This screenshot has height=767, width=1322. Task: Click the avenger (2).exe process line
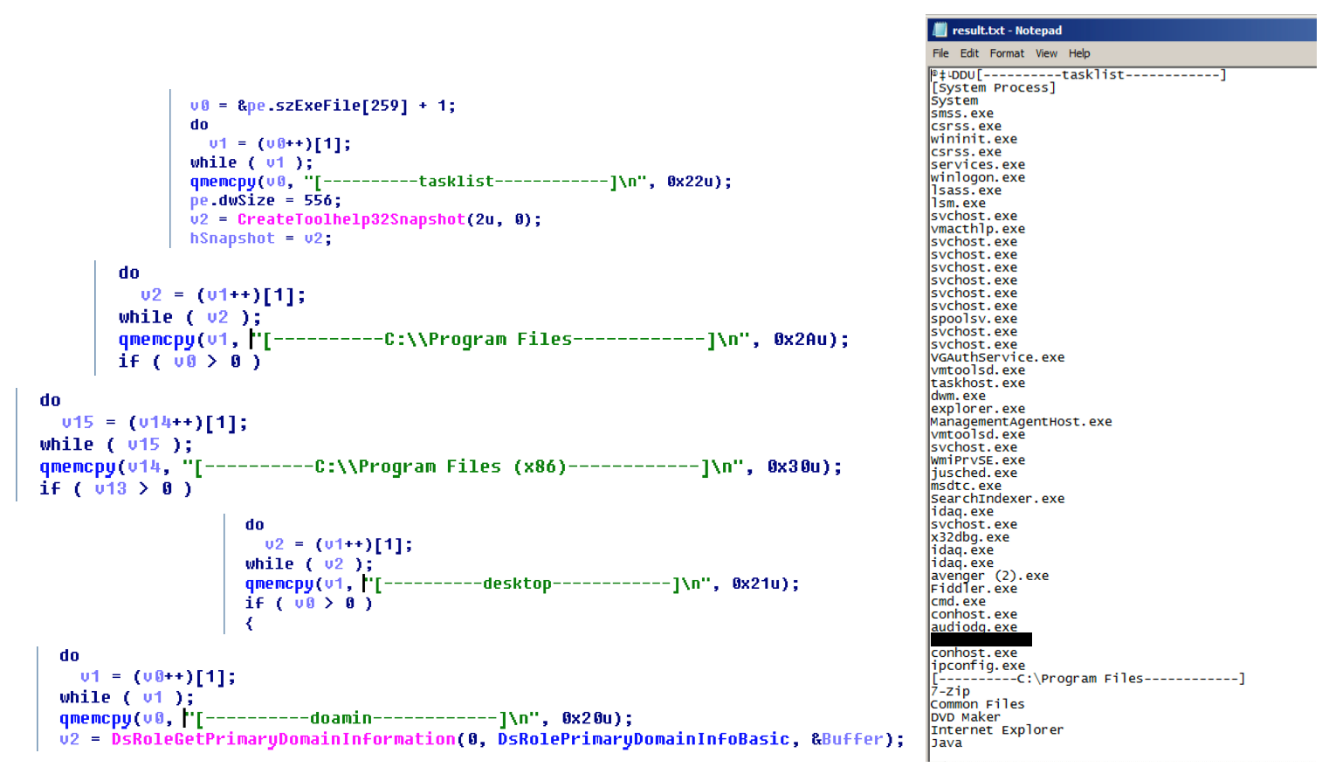[x=975, y=576]
